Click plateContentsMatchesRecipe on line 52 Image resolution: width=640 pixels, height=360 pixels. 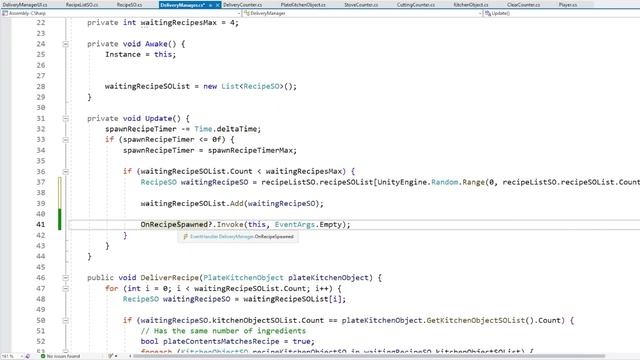coord(221,342)
